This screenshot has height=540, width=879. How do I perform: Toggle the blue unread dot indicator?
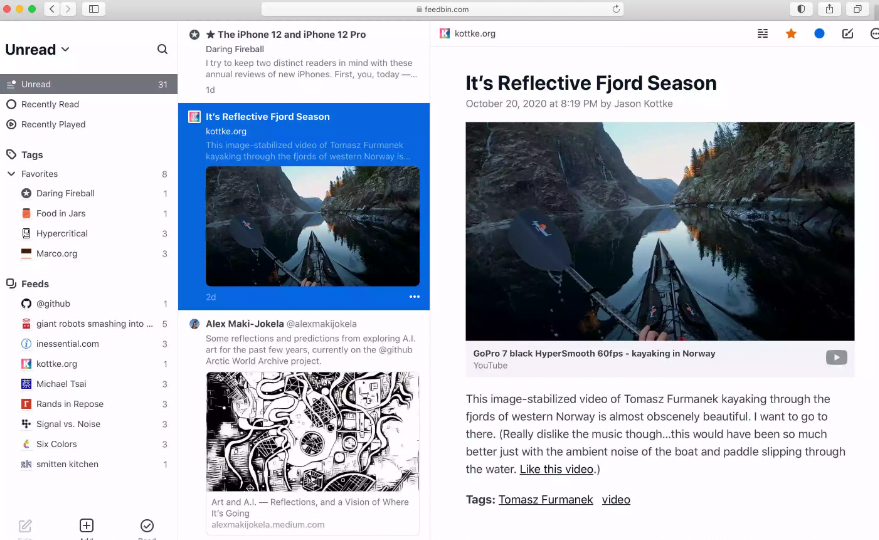(x=819, y=33)
